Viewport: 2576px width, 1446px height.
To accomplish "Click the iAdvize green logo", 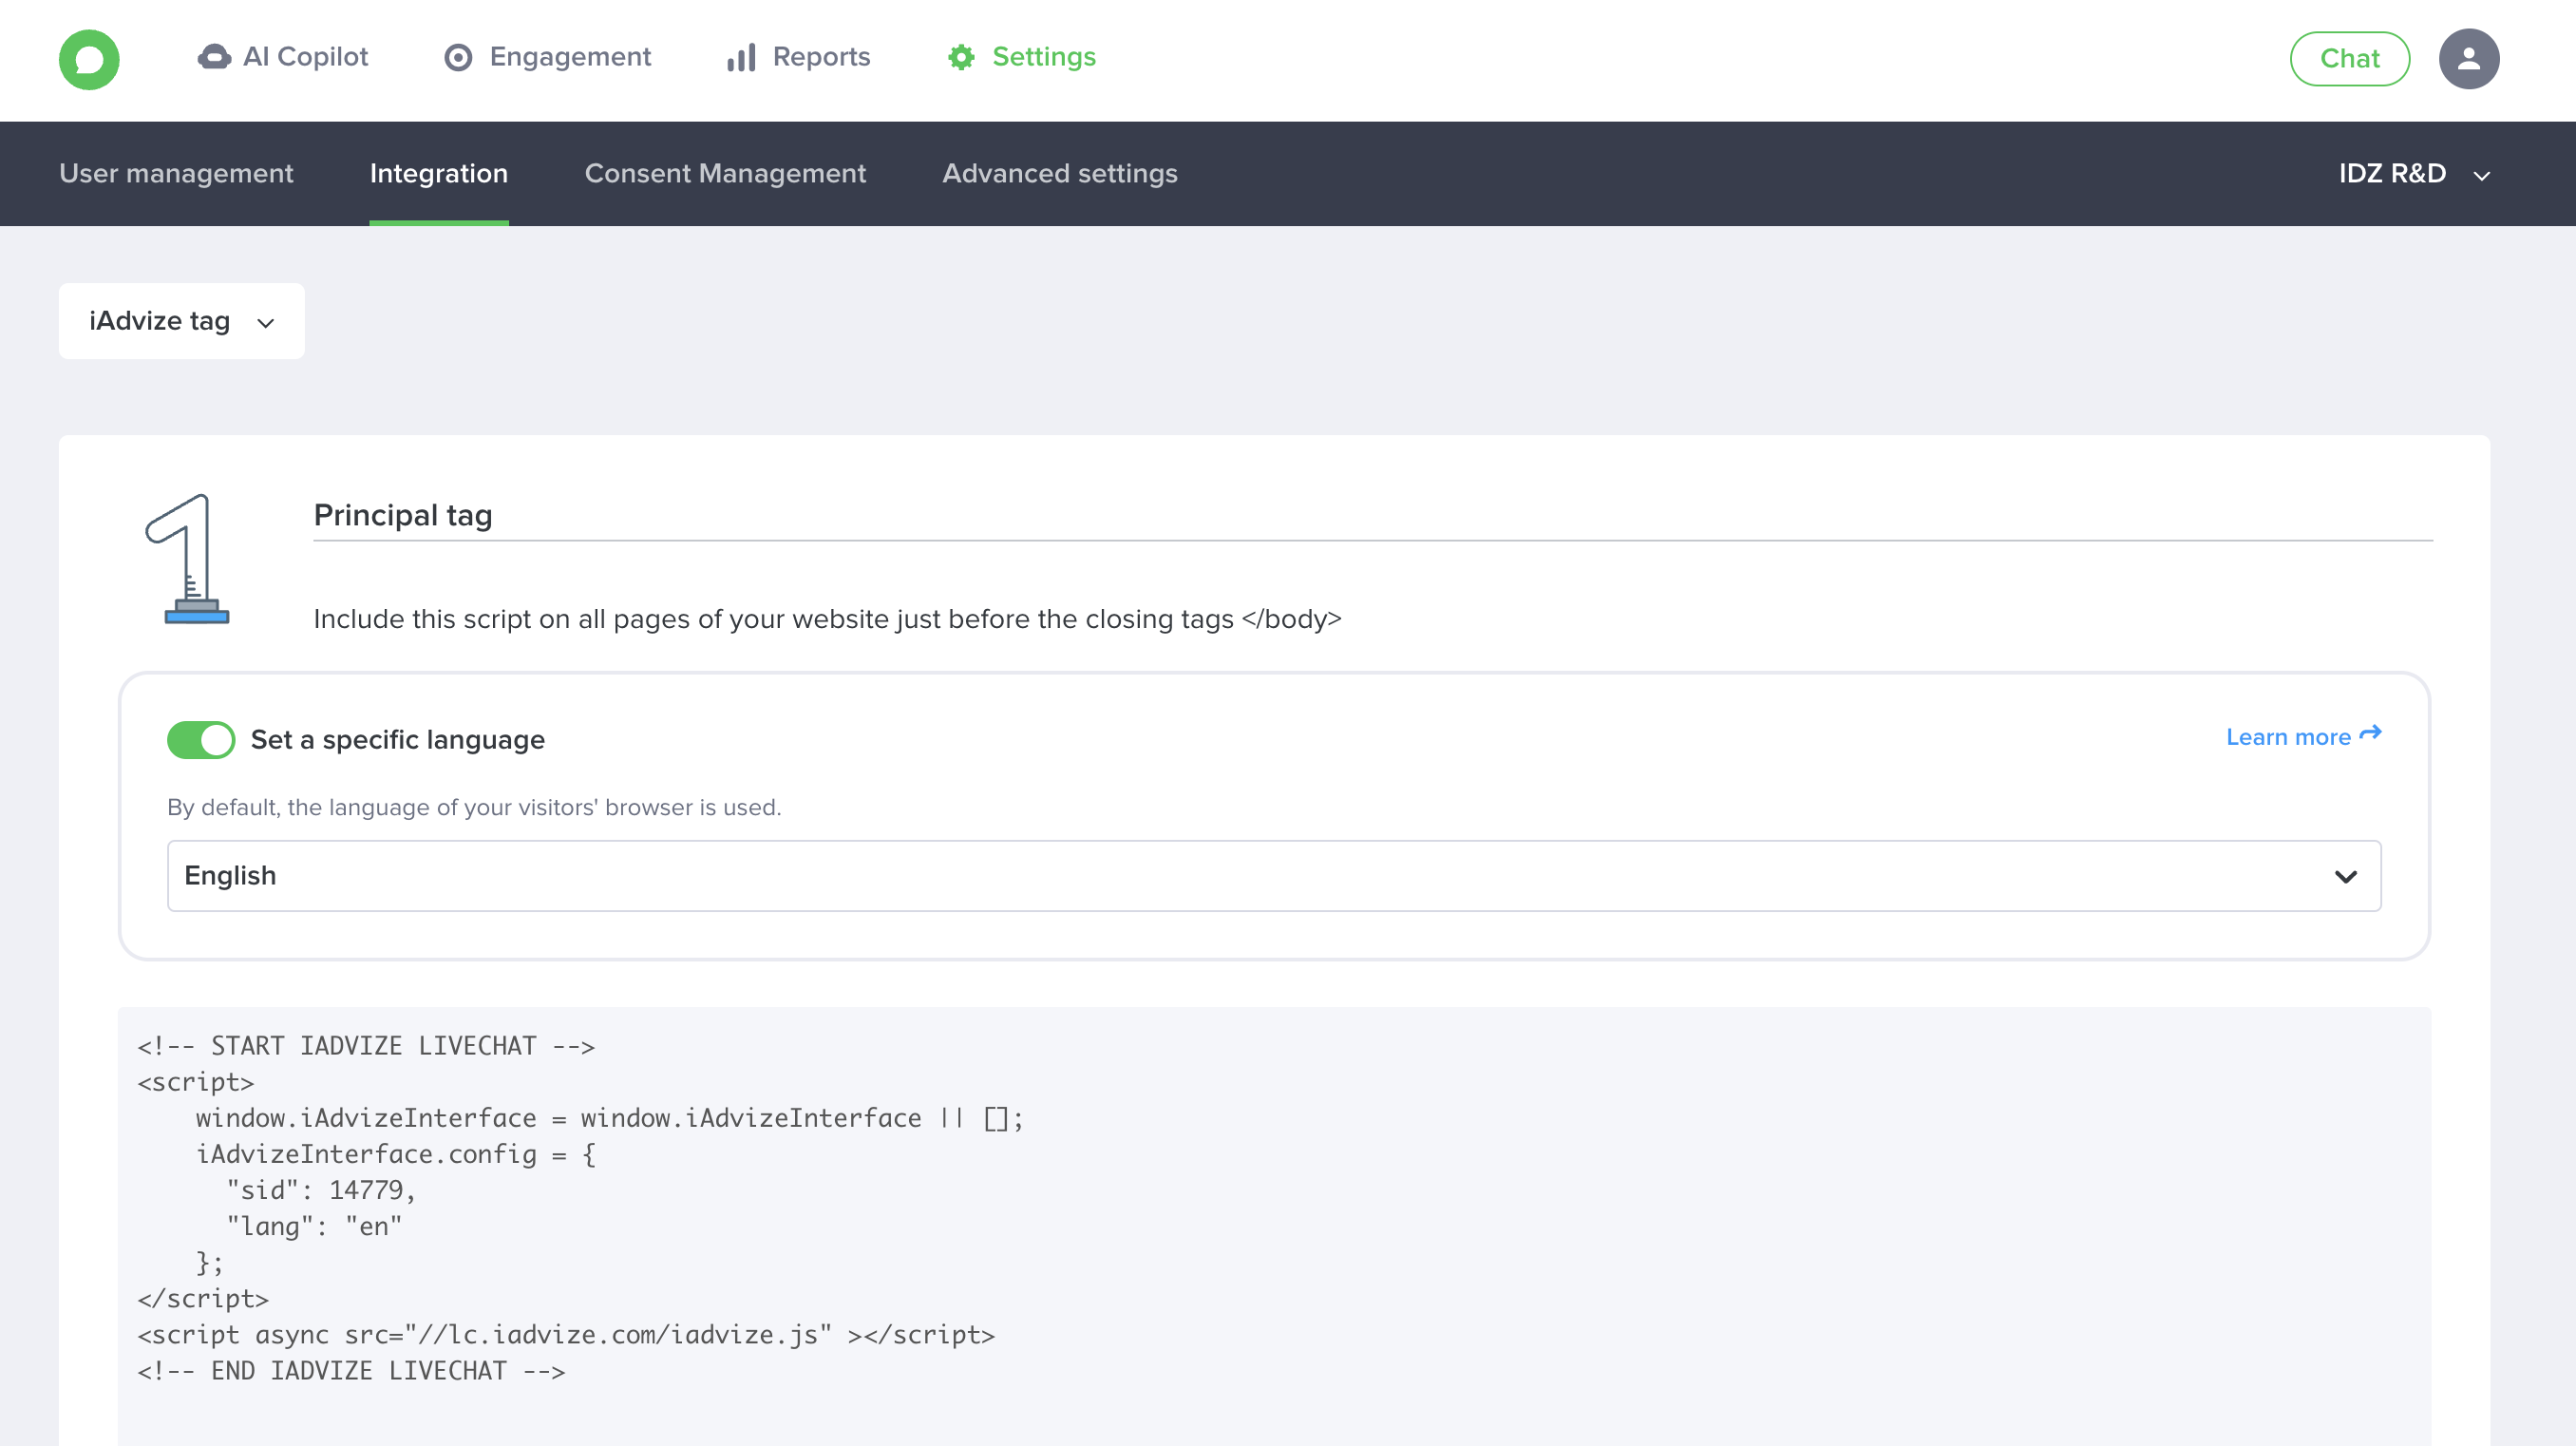I will pyautogui.click(x=89, y=59).
